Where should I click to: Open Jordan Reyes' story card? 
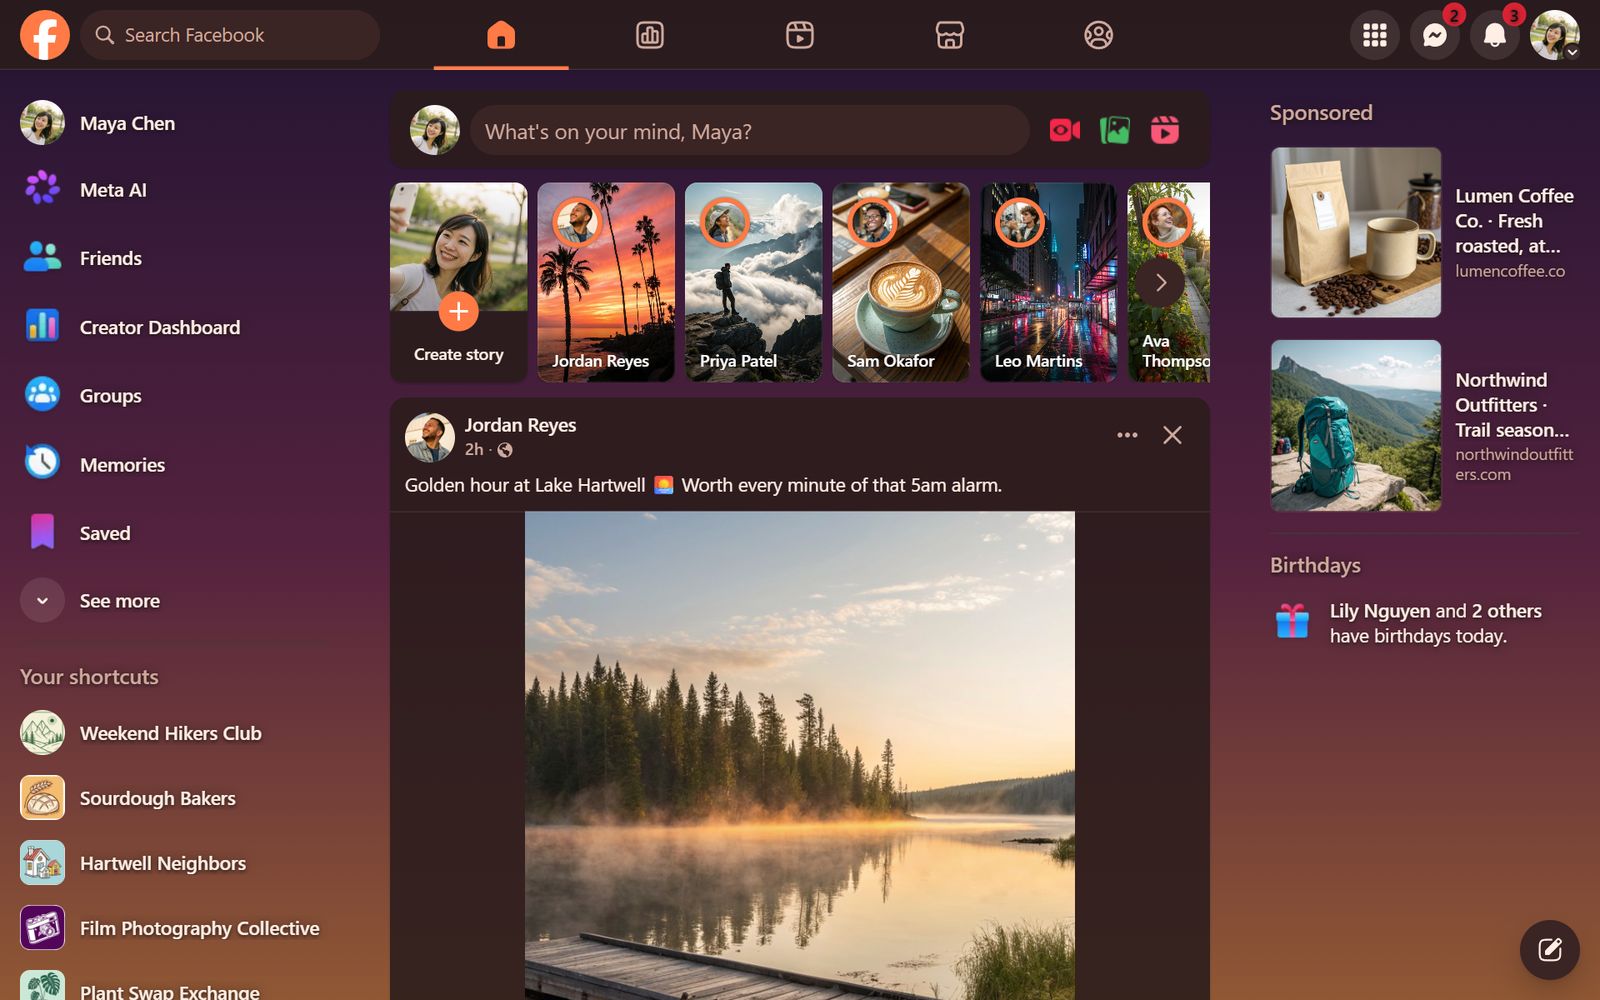pos(606,282)
